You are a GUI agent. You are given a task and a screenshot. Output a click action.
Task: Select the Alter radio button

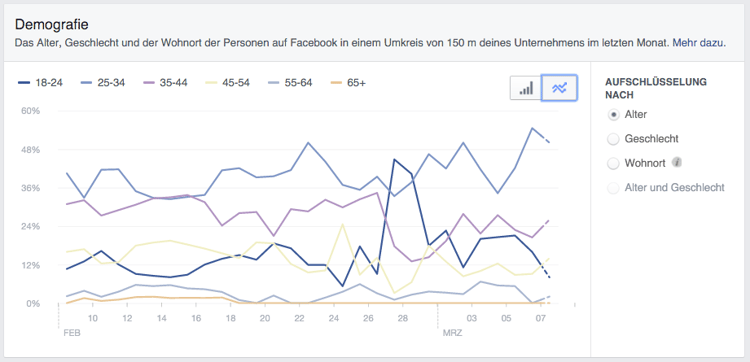pyautogui.click(x=613, y=115)
